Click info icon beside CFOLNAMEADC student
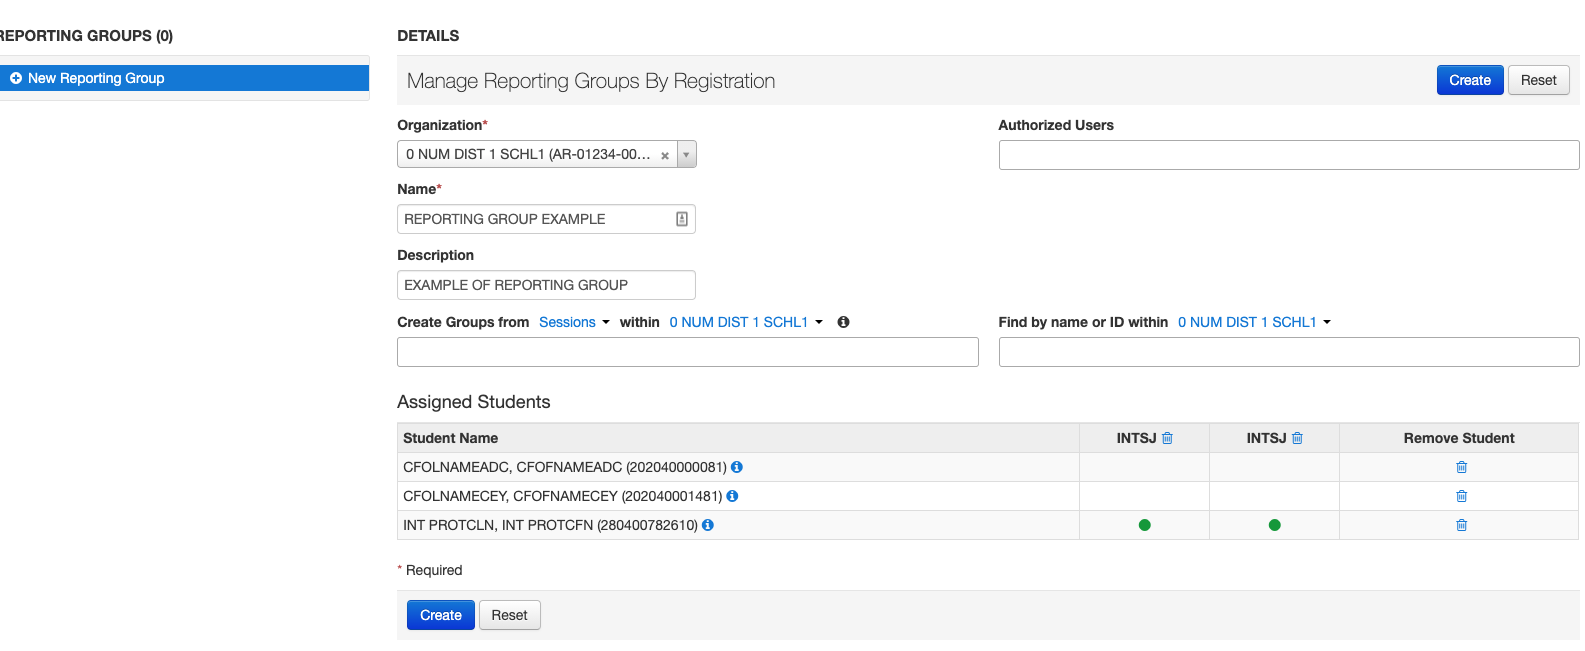 point(737,467)
